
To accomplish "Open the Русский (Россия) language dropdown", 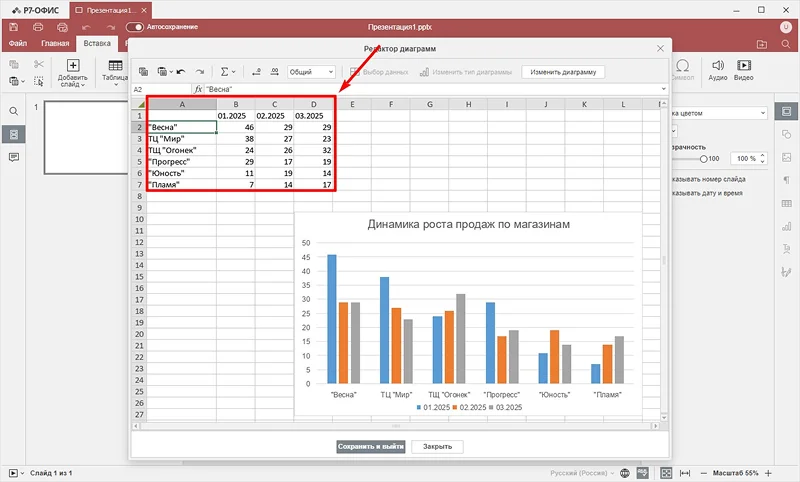I will coord(582,473).
